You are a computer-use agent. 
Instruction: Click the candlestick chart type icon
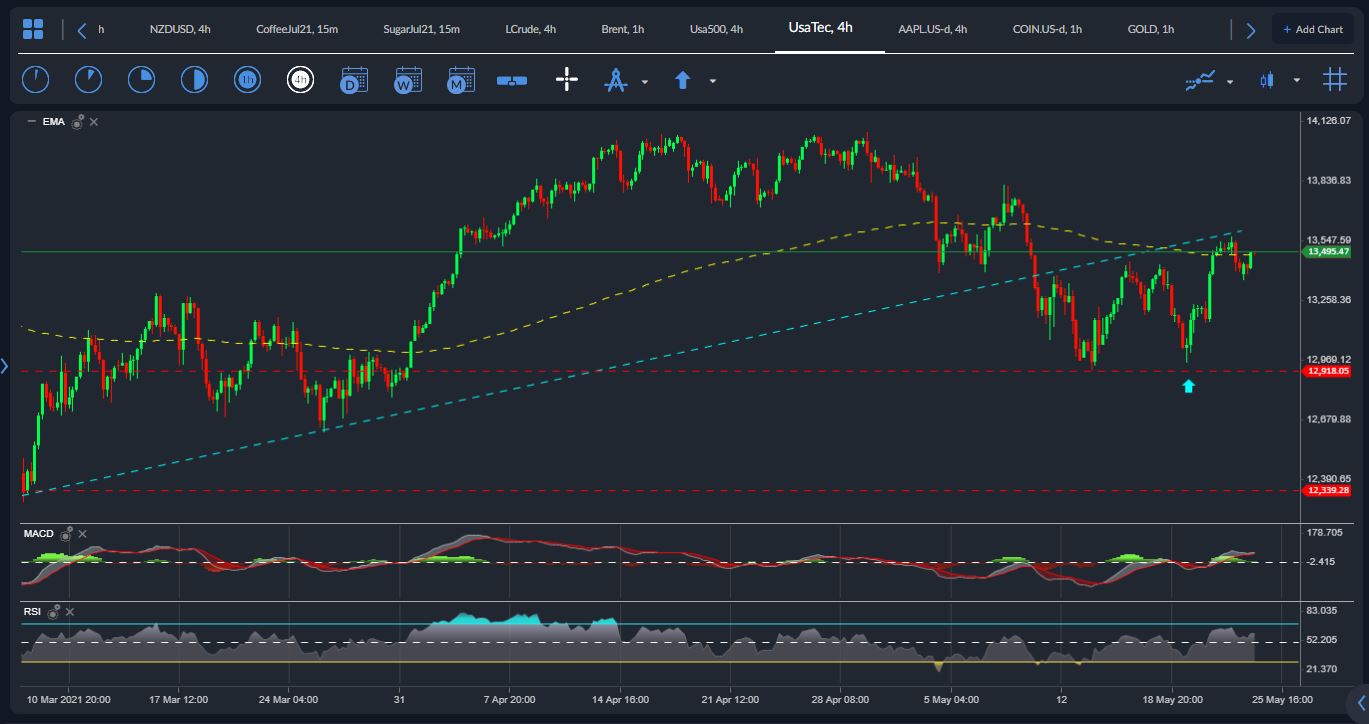pos(1267,80)
